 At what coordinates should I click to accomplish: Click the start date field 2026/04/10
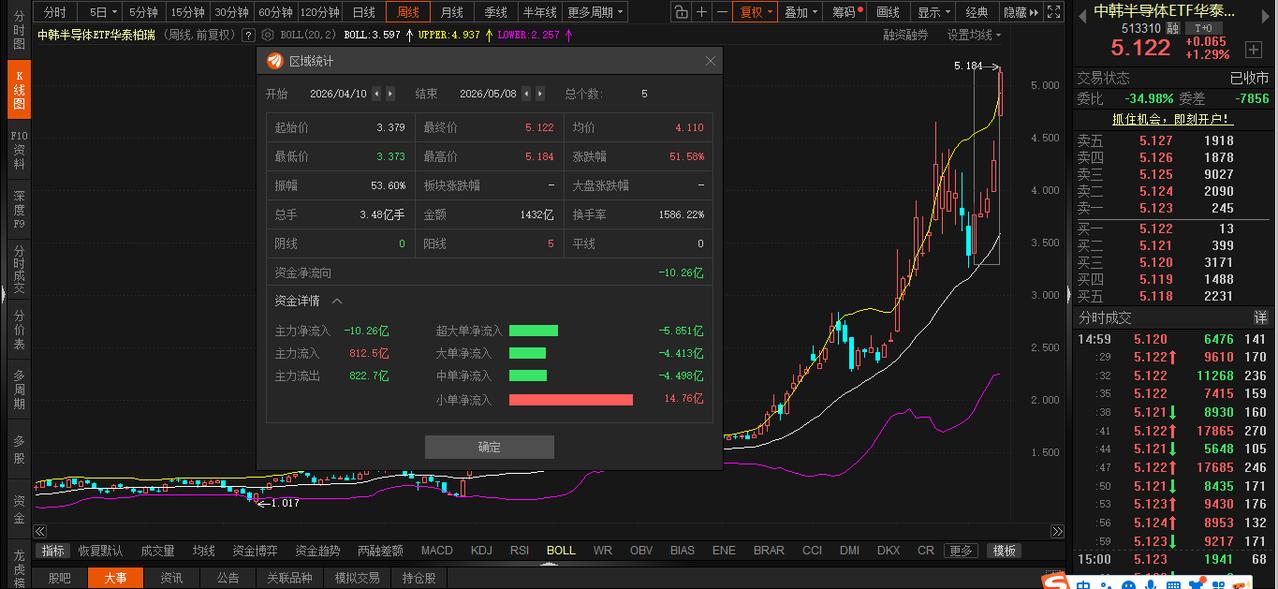[x=338, y=93]
